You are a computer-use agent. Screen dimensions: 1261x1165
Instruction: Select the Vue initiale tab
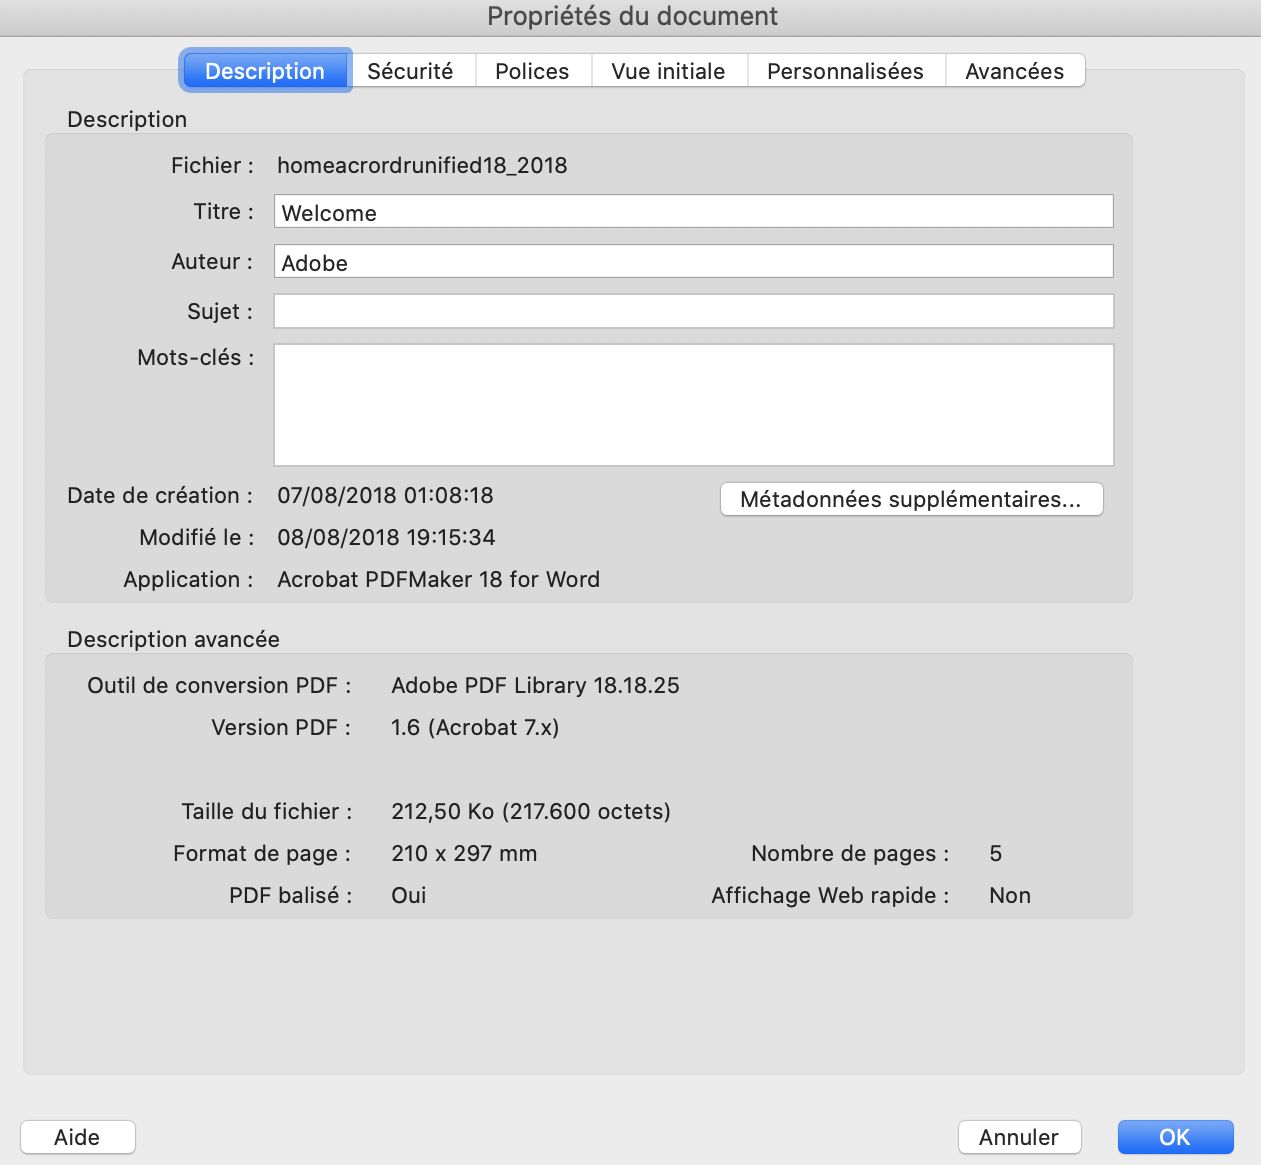[x=669, y=71]
